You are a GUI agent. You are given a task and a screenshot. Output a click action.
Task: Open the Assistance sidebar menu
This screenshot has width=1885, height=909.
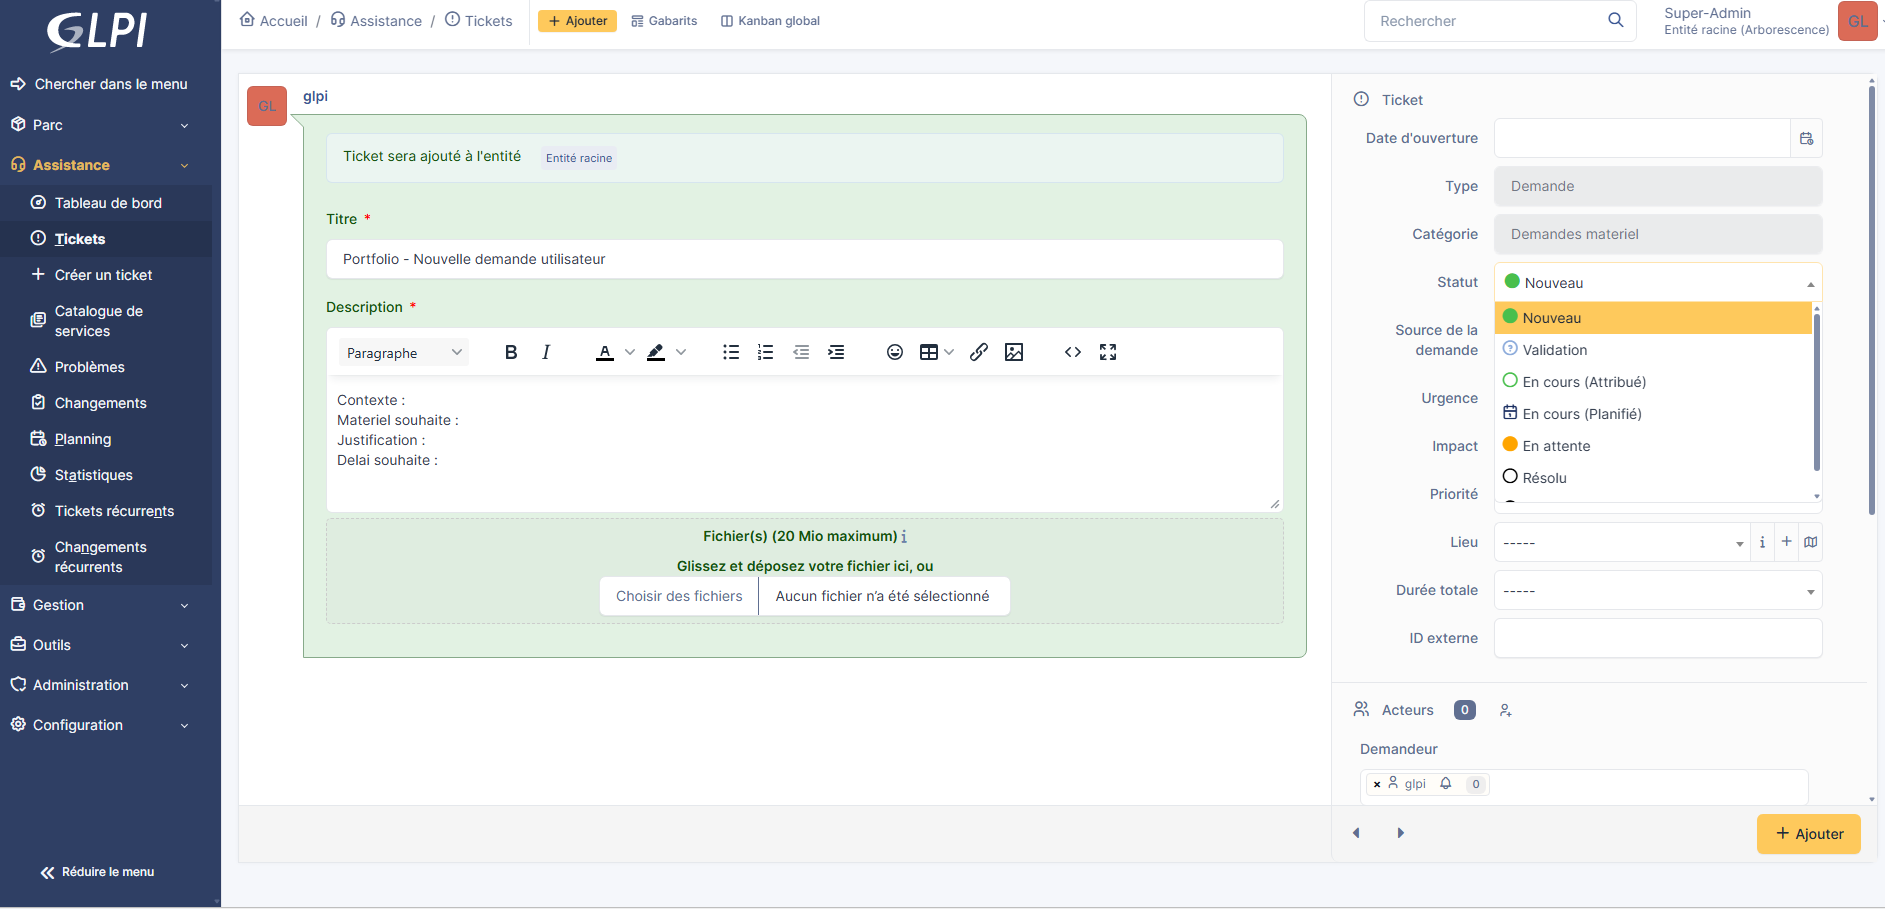click(x=68, y=164)
